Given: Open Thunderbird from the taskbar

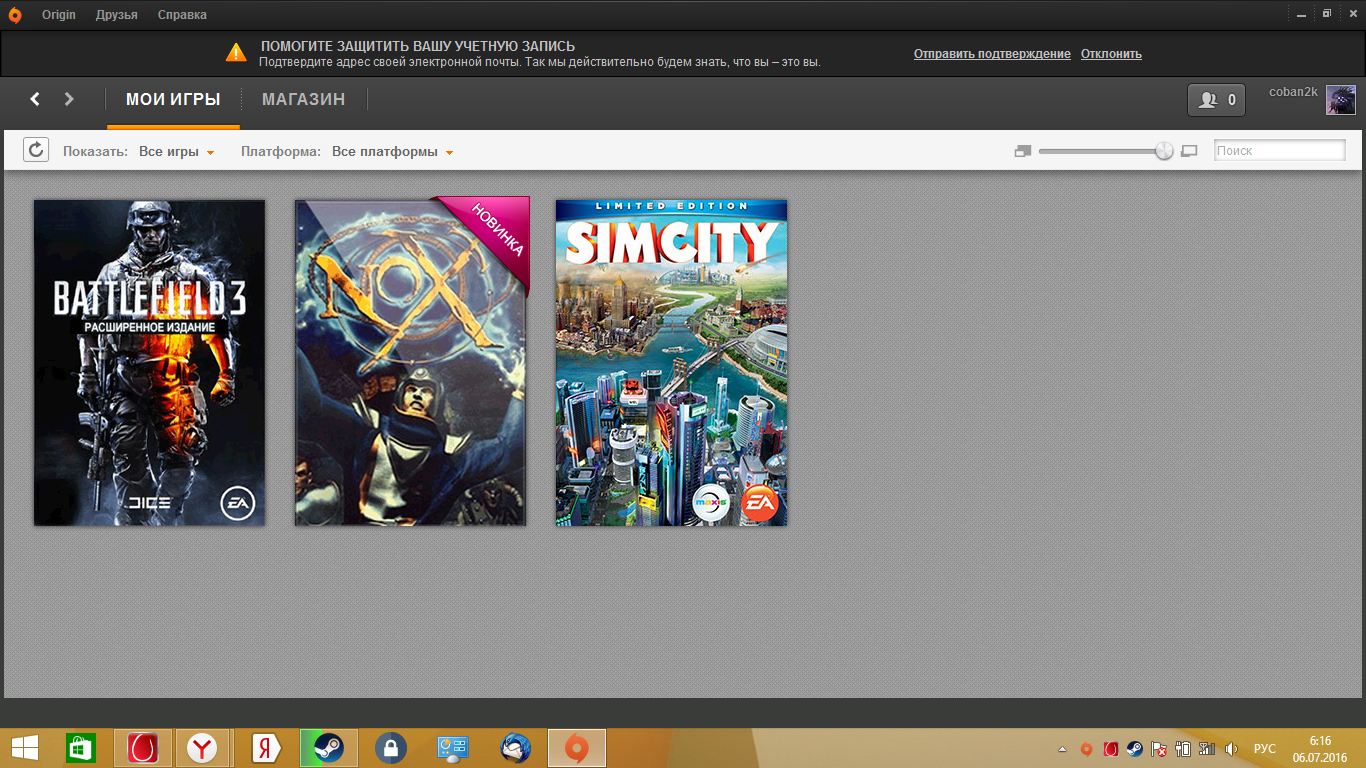Looking at the screenshot, I should [515, 748].
